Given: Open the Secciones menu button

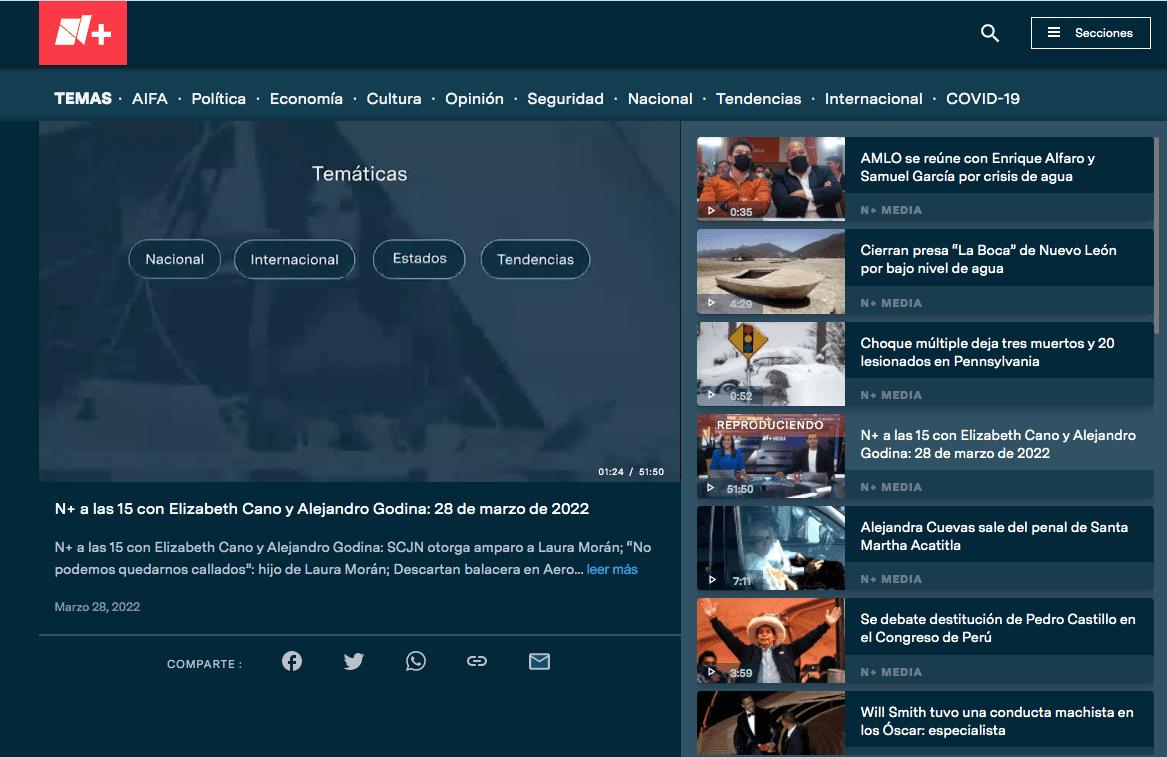Looking at the screenshot, I should pos(1090,33).
